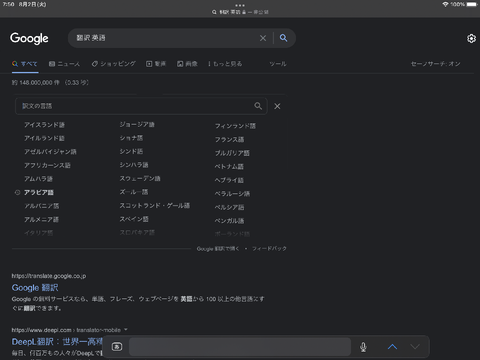Expand the もっと見る menu
Screen dimensions: 480x360
[225, 64]
